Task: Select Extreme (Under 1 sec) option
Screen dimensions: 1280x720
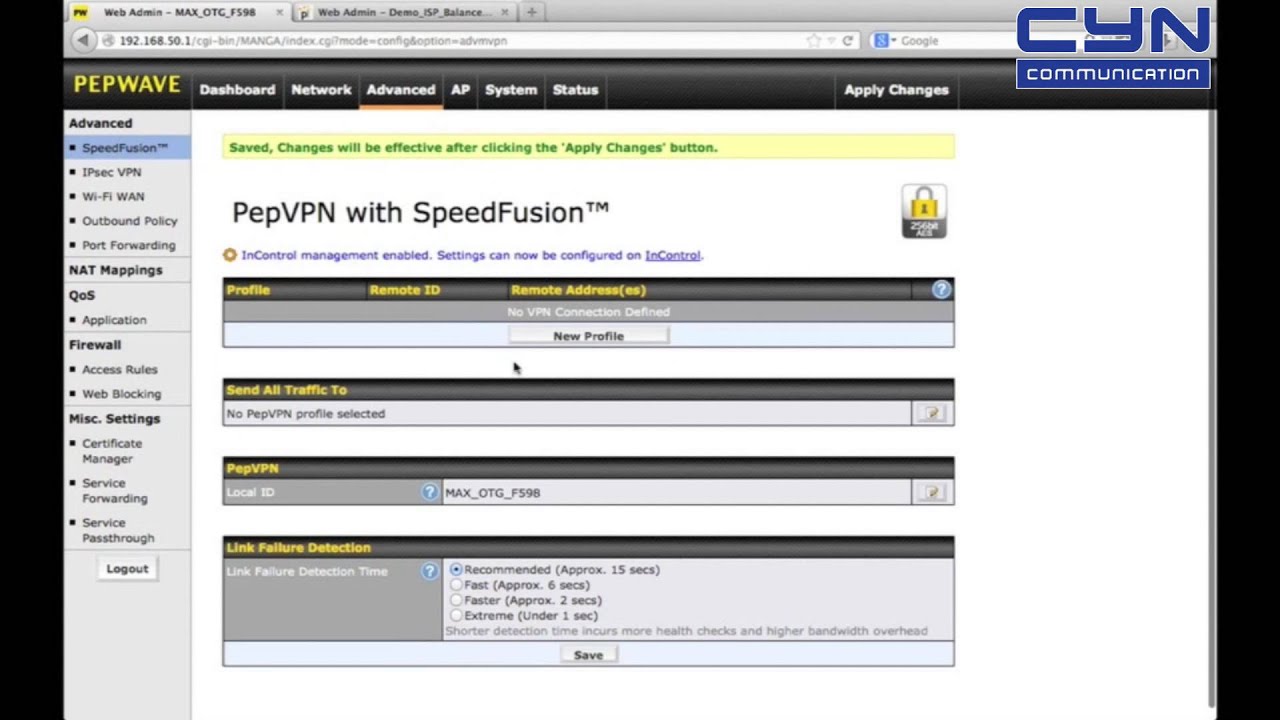Action: tap(456, 616)
